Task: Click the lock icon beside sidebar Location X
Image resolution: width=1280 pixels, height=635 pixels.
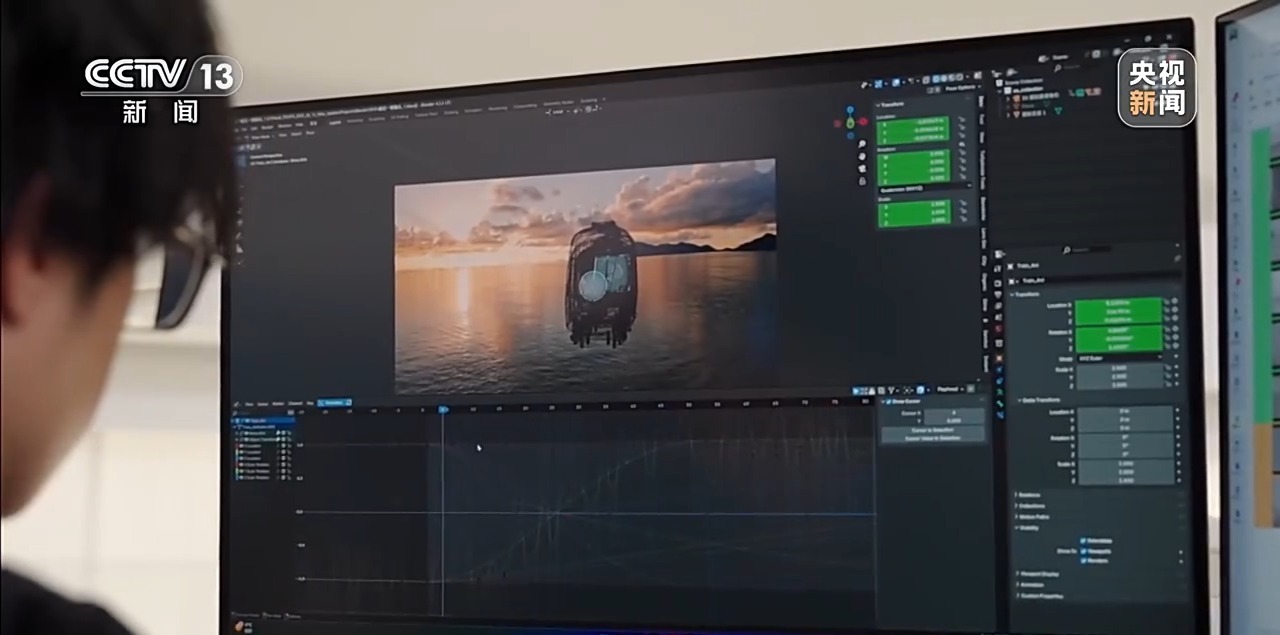Action: (961, 120)
